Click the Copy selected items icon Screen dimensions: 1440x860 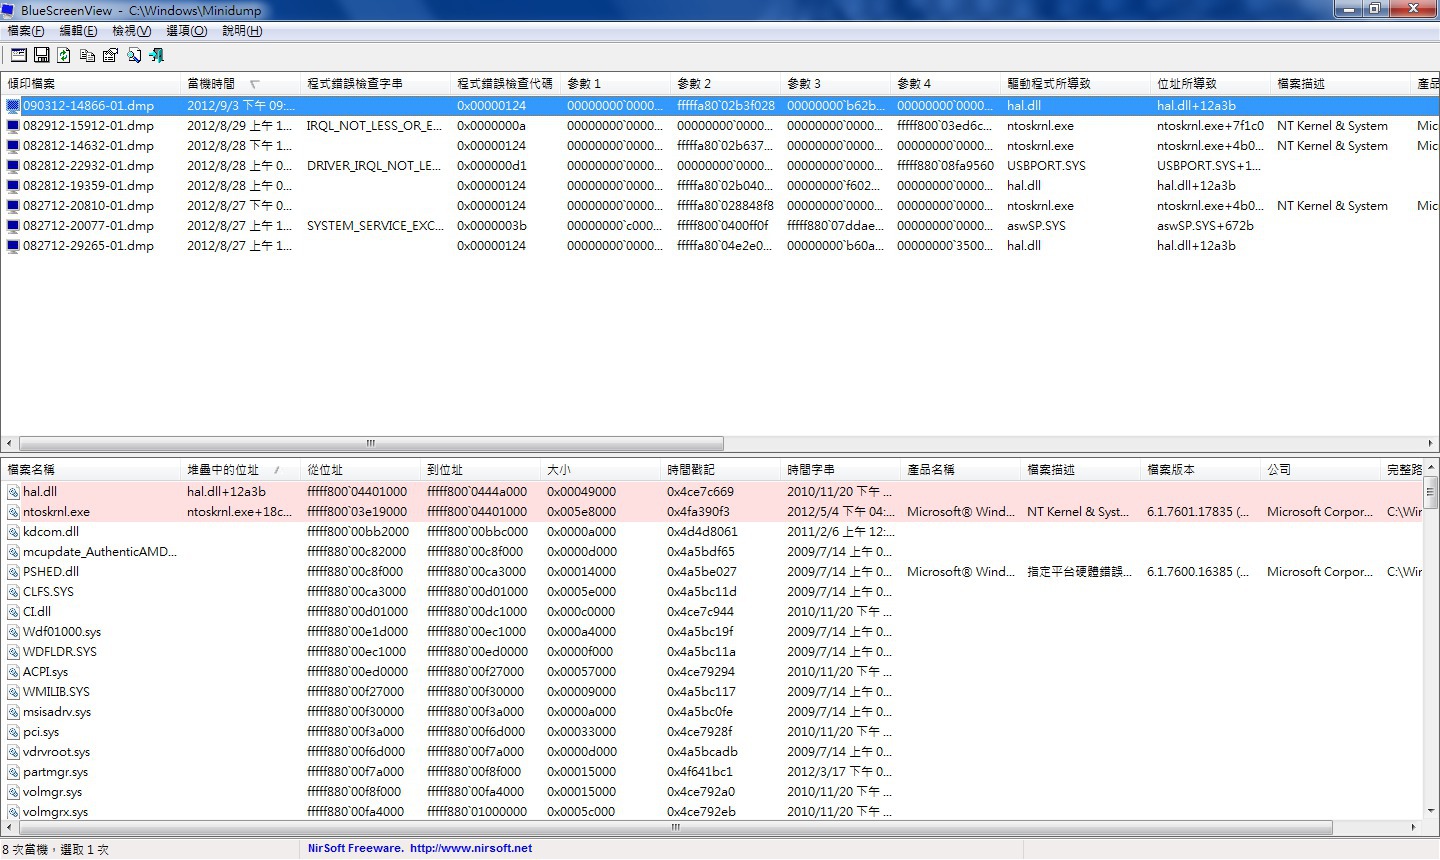click(87, 55)
